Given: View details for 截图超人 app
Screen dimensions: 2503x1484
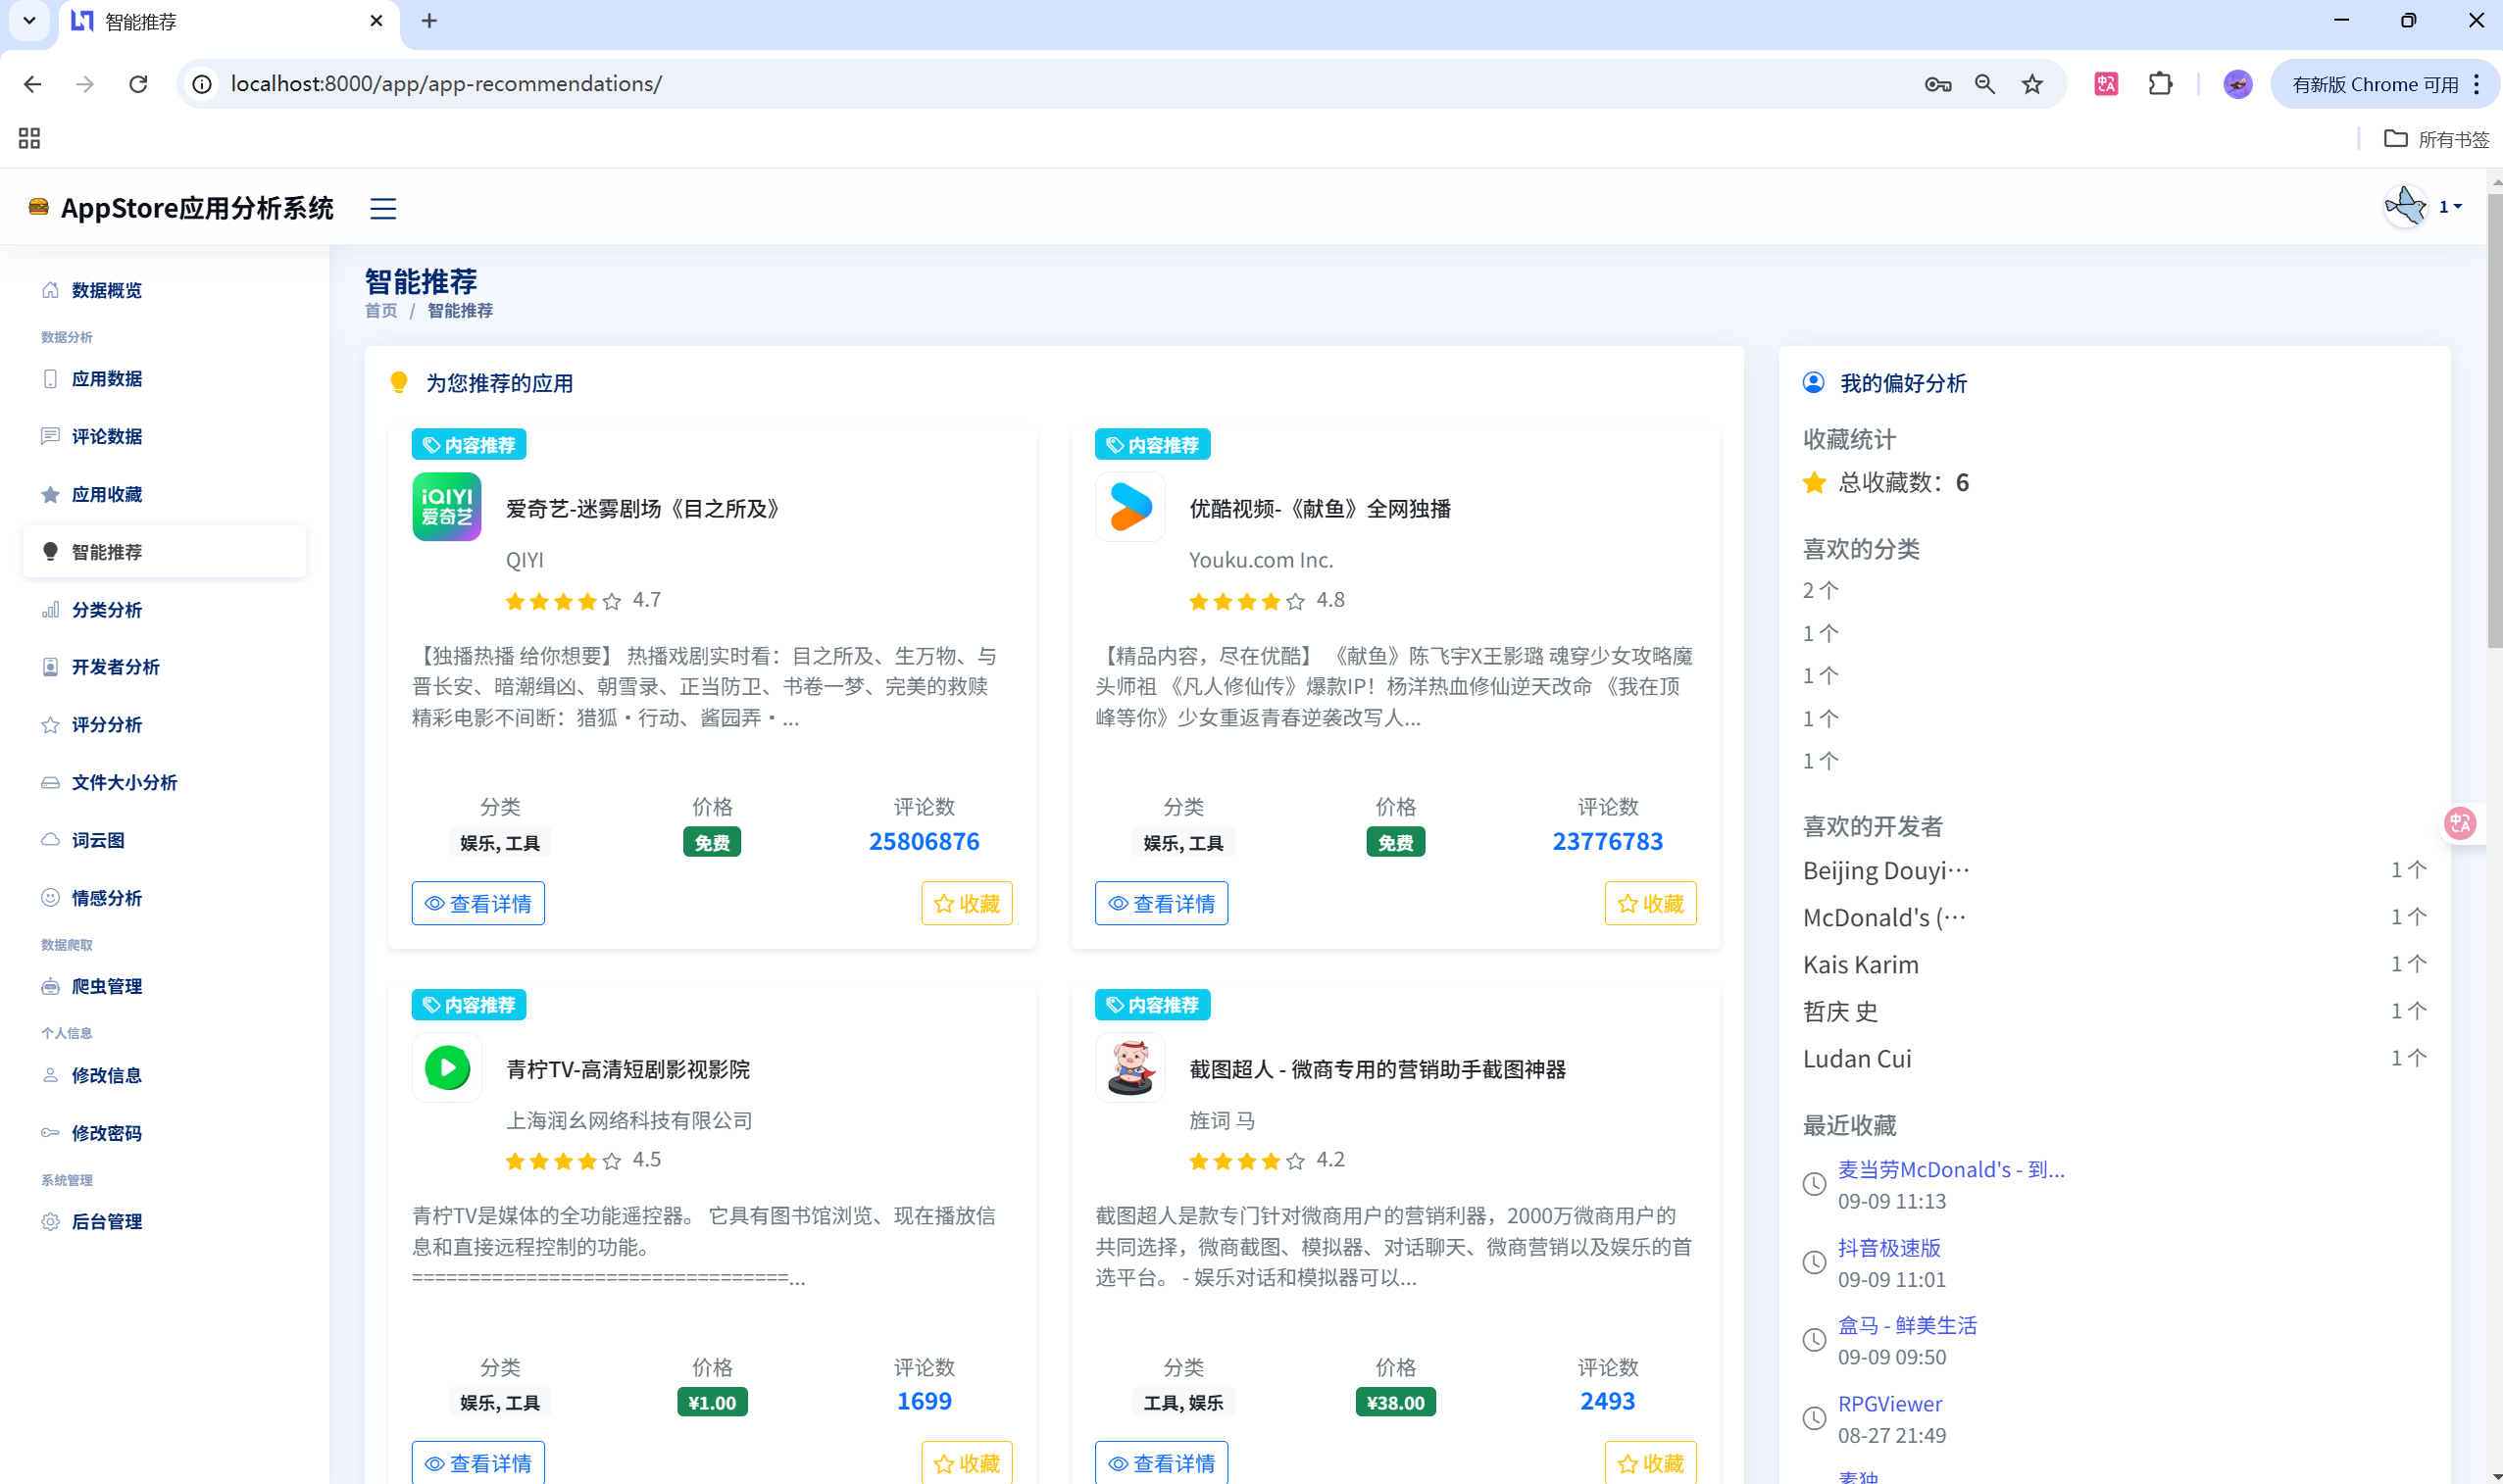Looking at the screenshot, I should (1161, 1463).
